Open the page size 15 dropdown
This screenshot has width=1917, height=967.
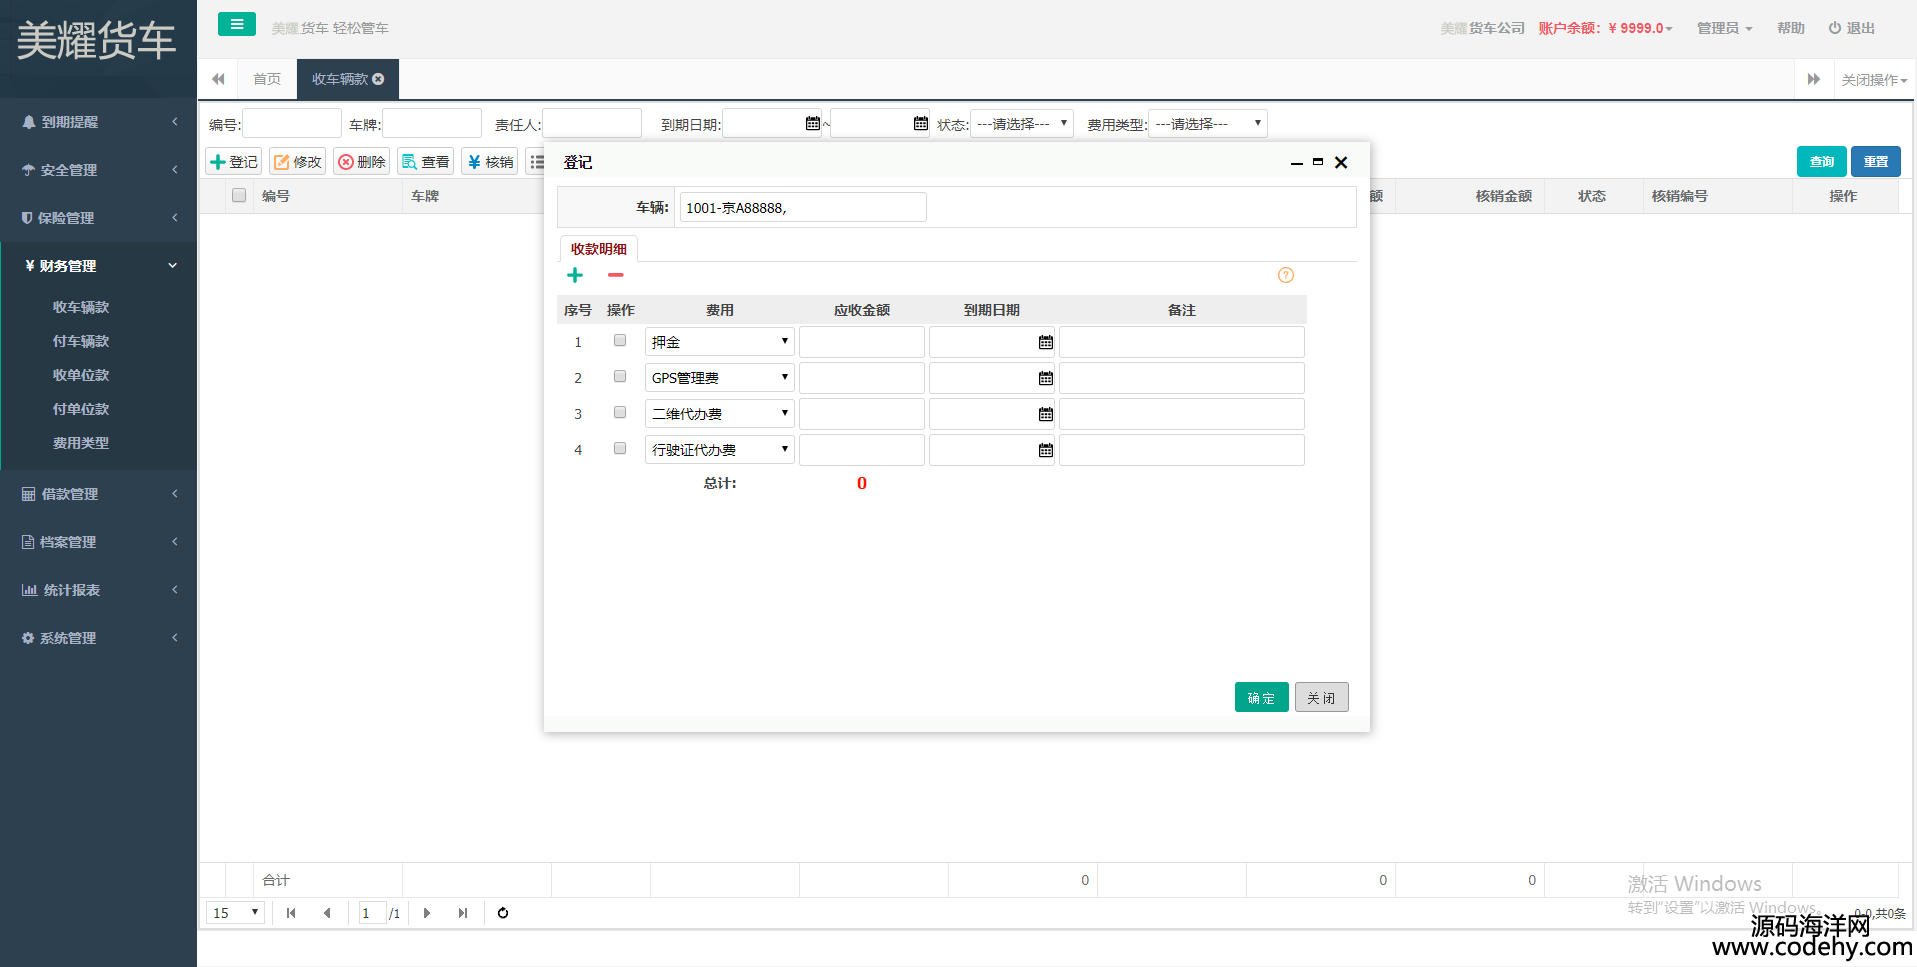click(235, 913)
